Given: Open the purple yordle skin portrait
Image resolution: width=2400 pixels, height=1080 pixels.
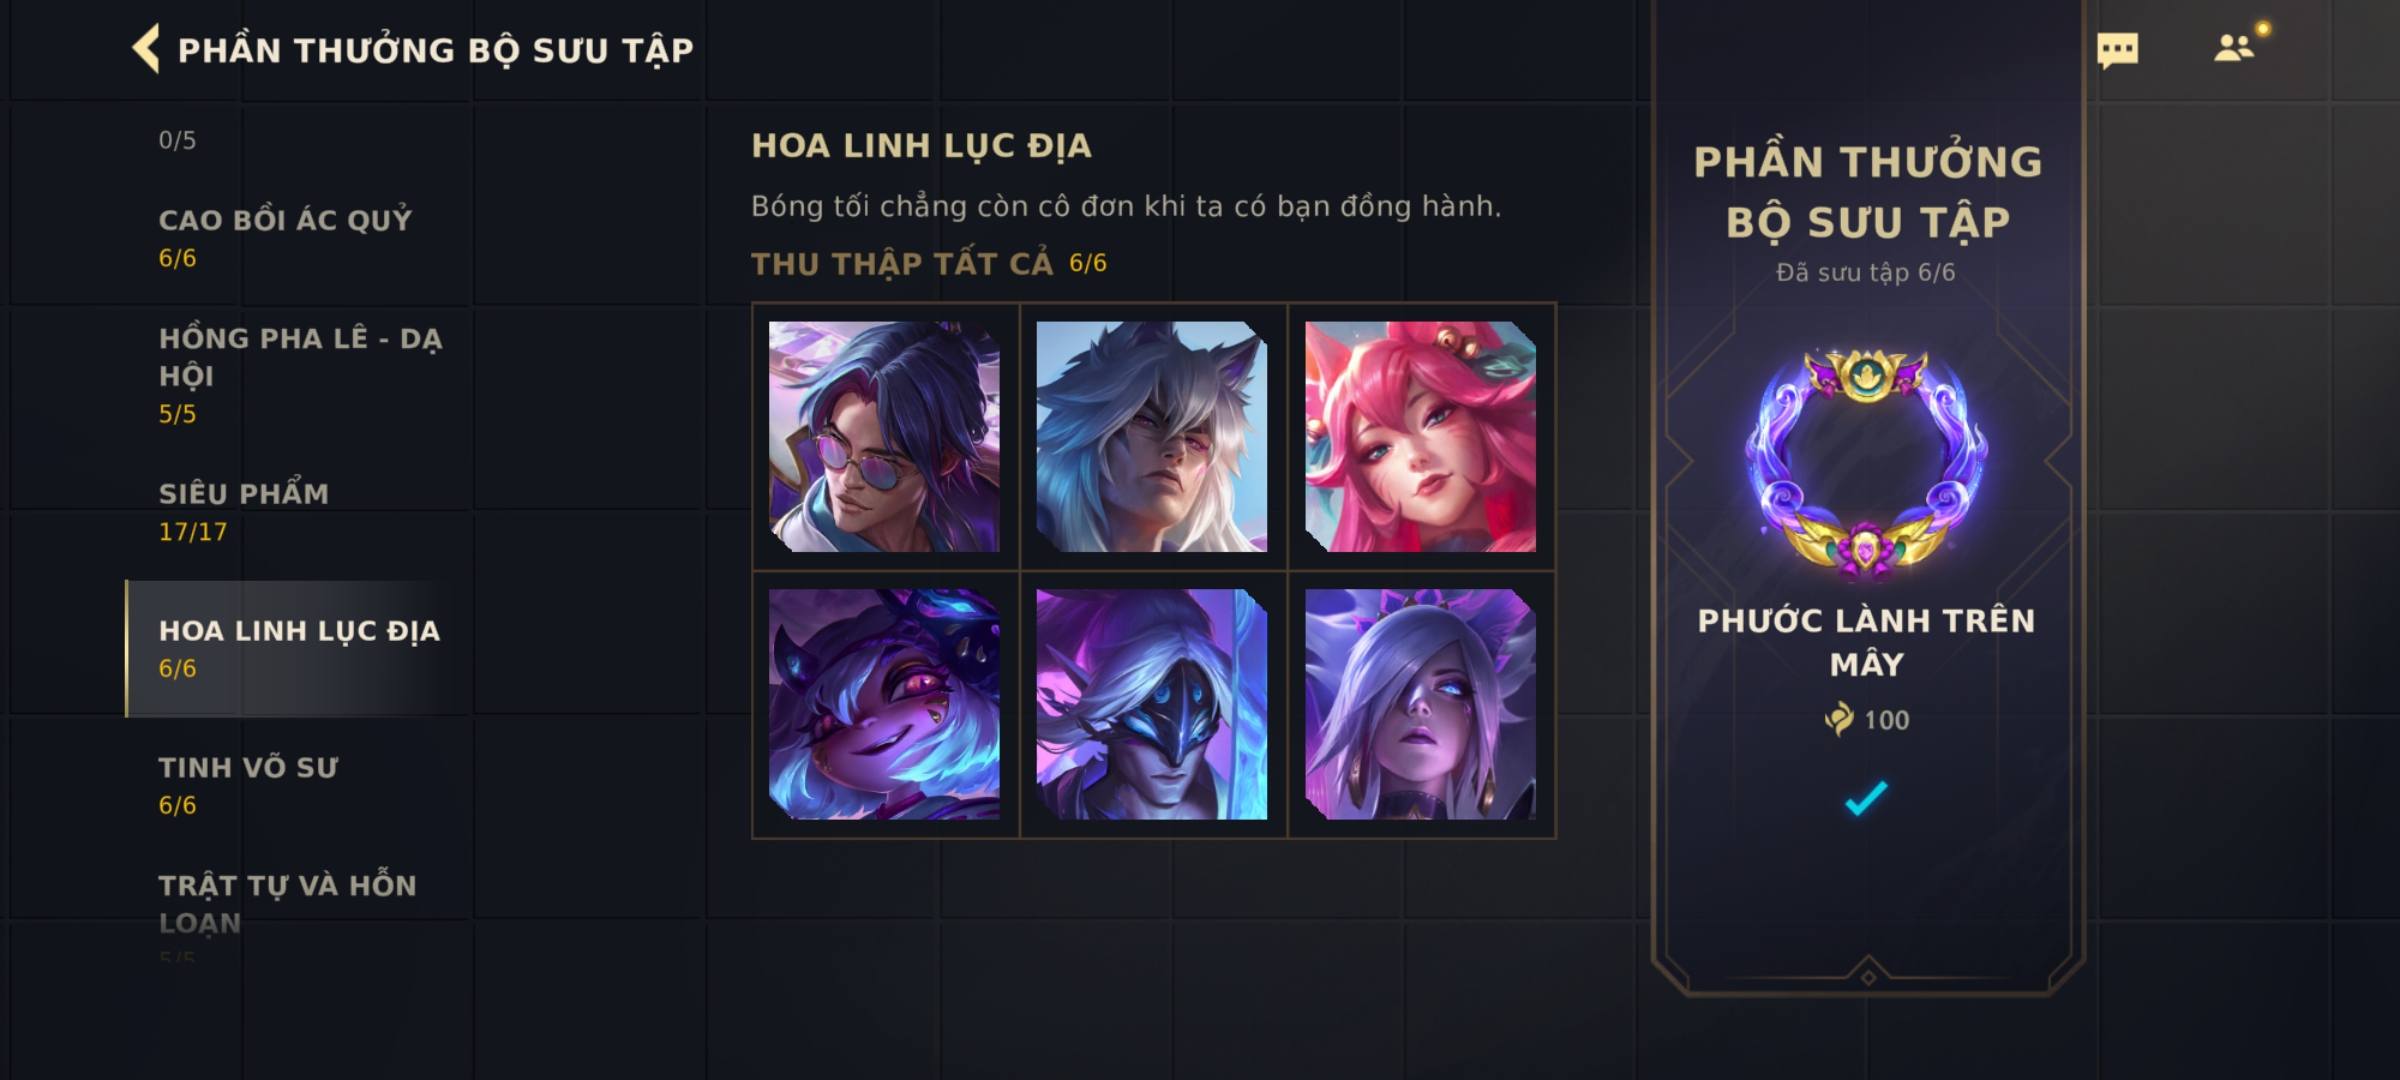Looking at the screenshot, I should [884, 704].
